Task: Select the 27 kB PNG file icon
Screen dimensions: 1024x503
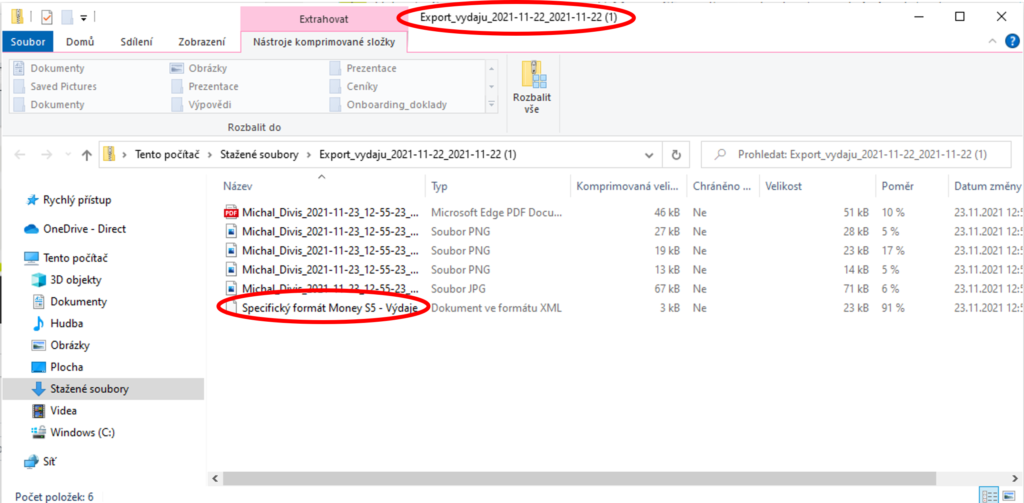Action: point(231,231)
